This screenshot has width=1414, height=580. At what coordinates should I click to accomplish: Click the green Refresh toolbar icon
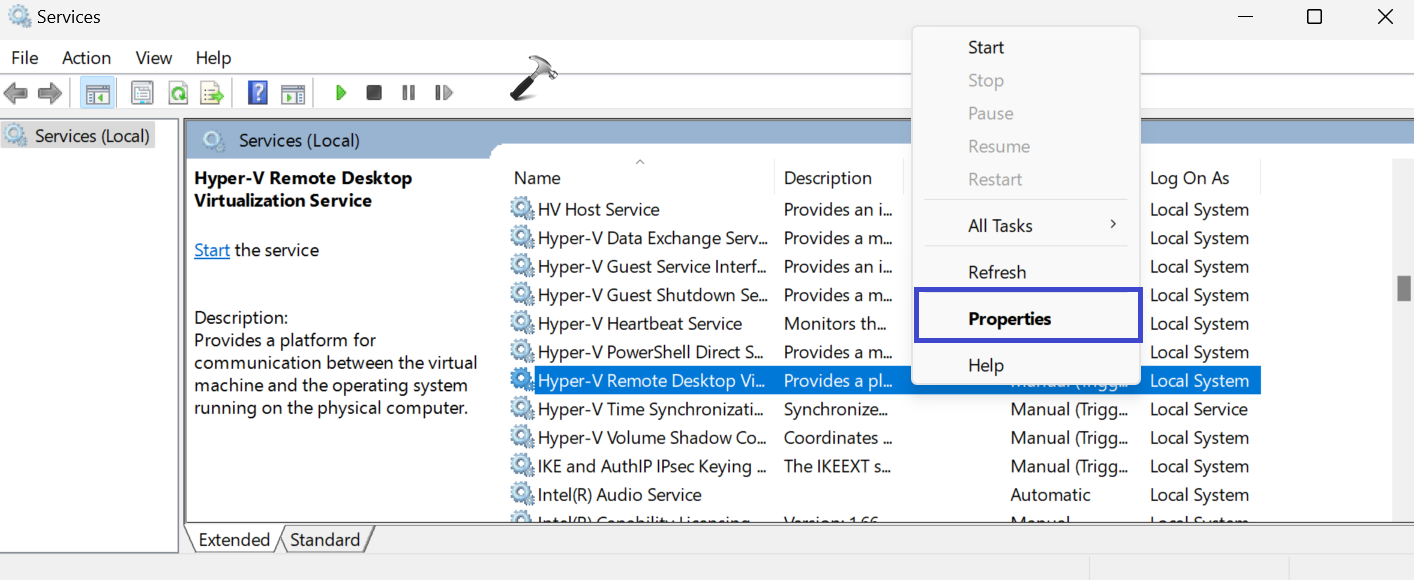[x=178, y=93]
